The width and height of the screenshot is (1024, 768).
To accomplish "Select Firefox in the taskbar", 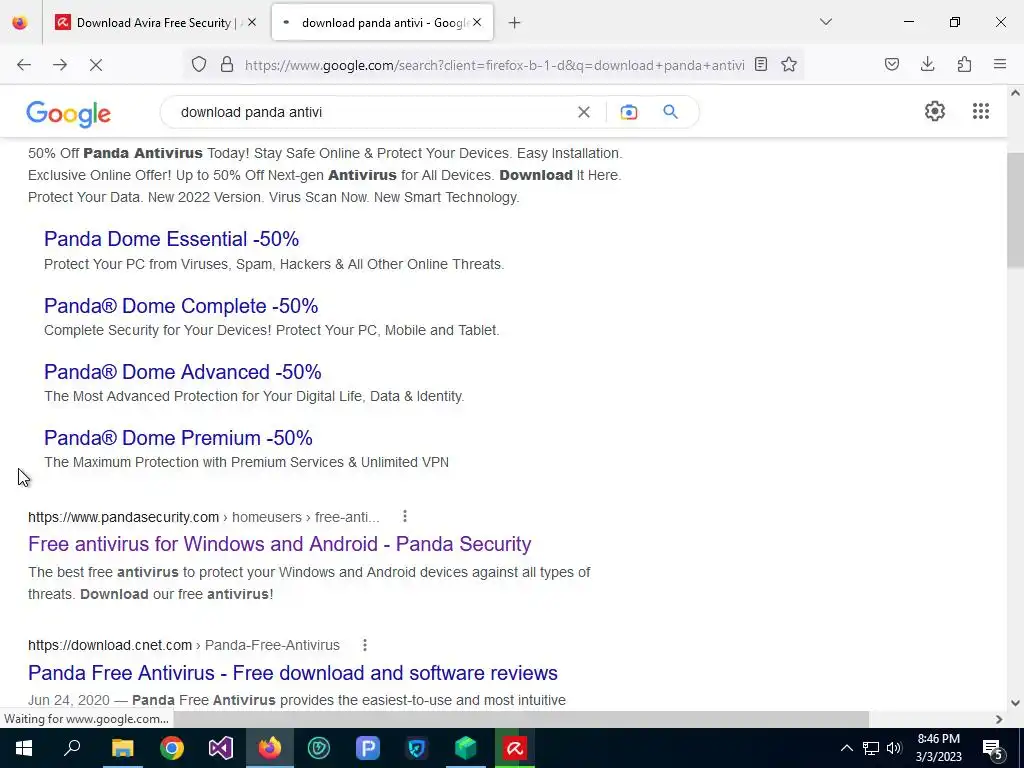I will click(270, 748).
